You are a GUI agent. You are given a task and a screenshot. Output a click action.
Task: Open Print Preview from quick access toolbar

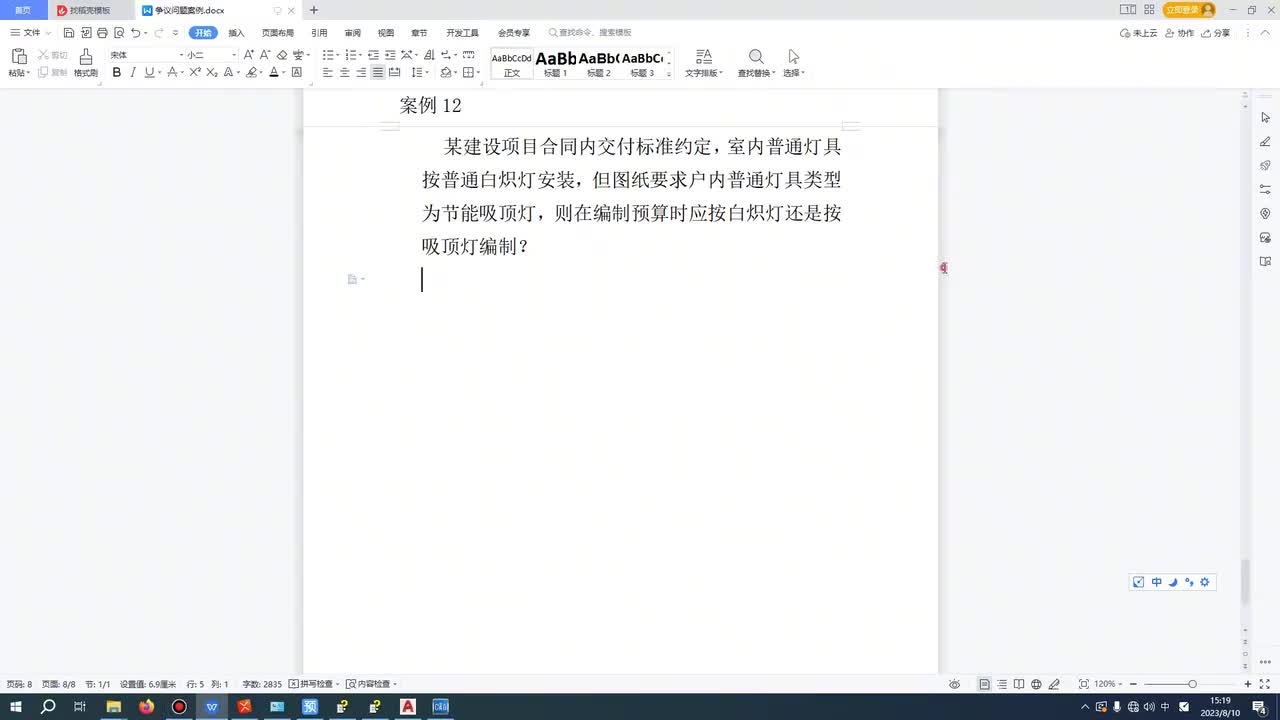tap(118, 33)
